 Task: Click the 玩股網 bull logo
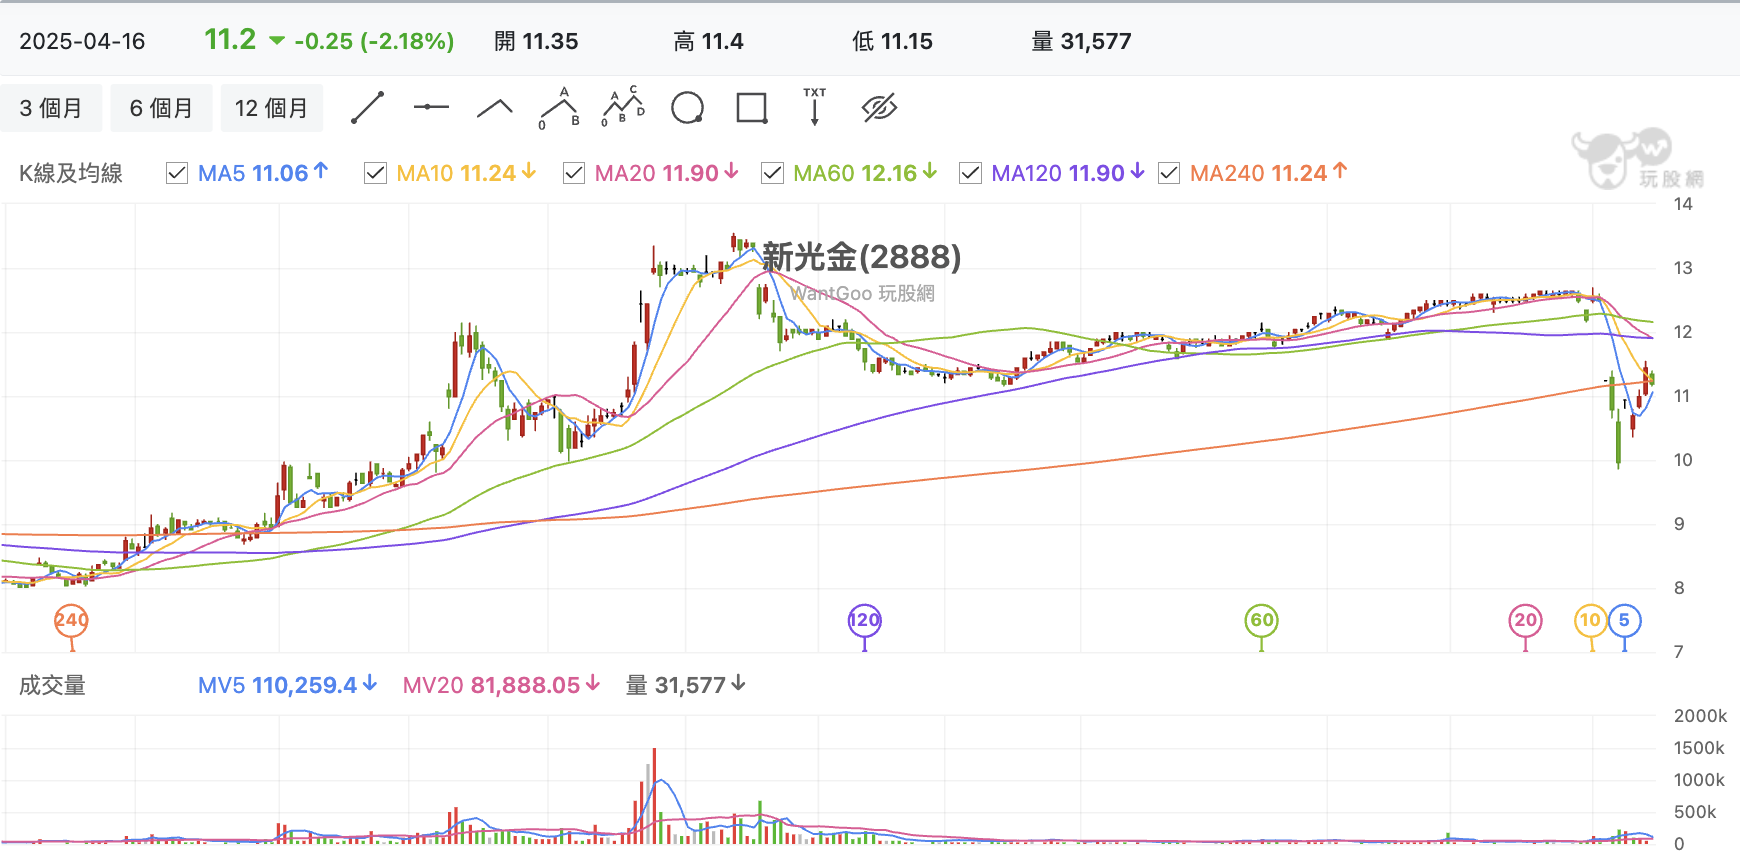1638,159
